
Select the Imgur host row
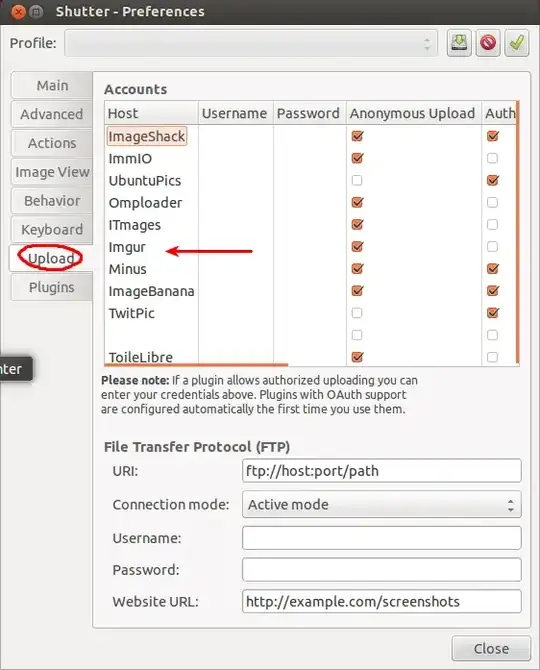(127, 247)
